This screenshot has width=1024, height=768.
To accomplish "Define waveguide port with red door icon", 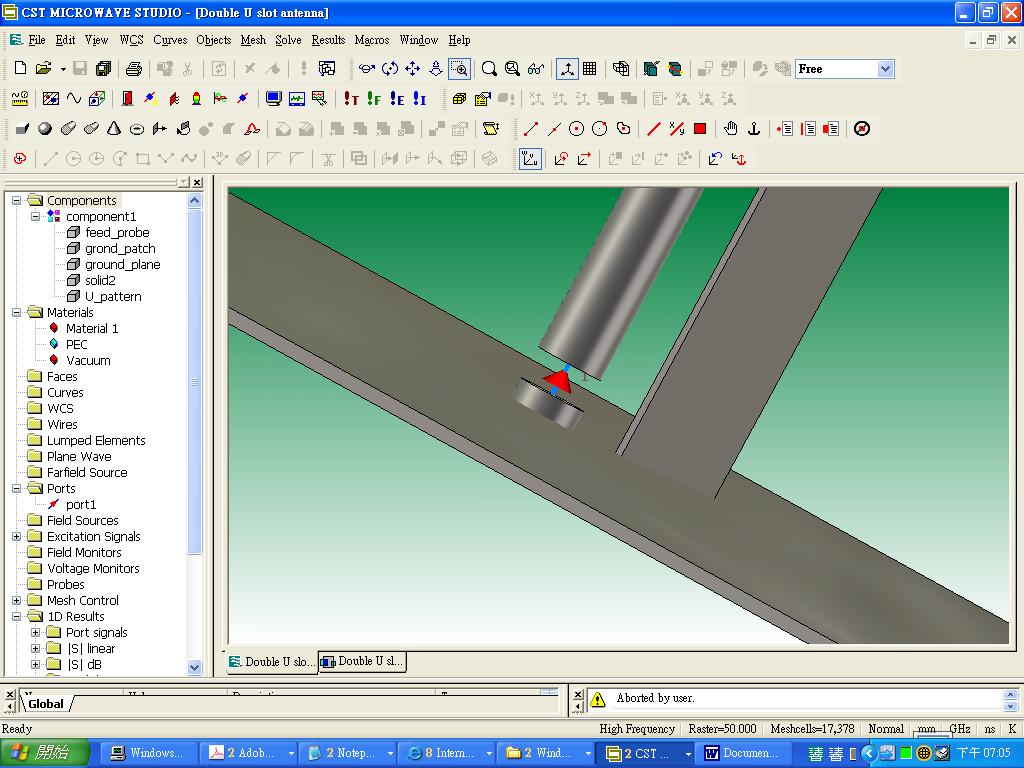I will pos(127,99).
